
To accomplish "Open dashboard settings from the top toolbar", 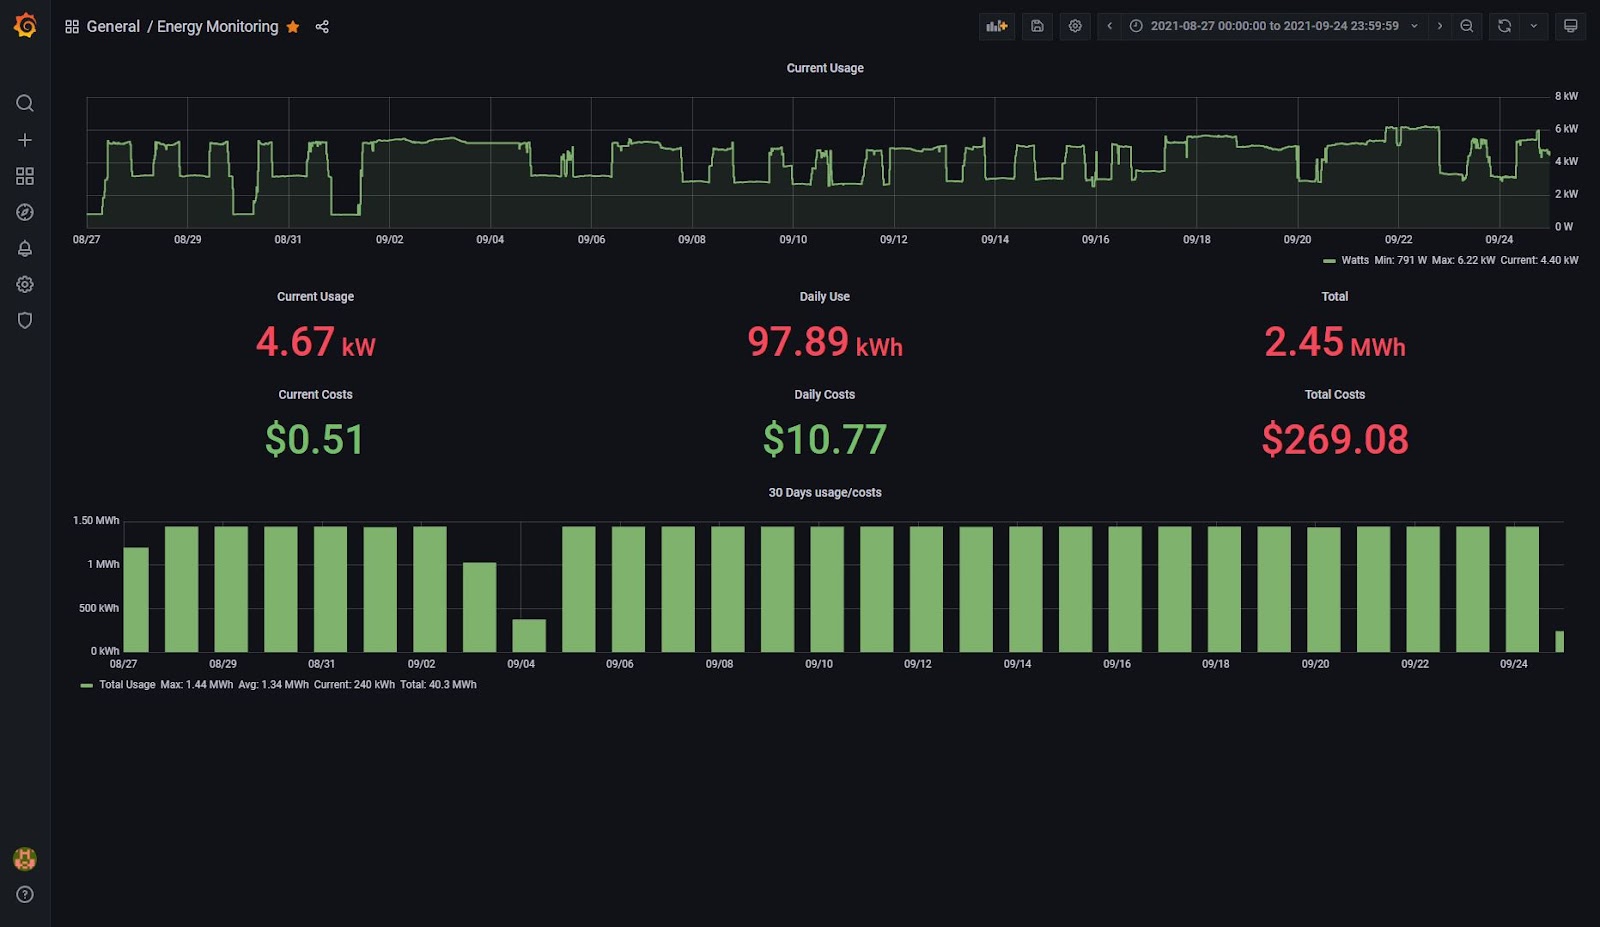I will point(1075,26).
